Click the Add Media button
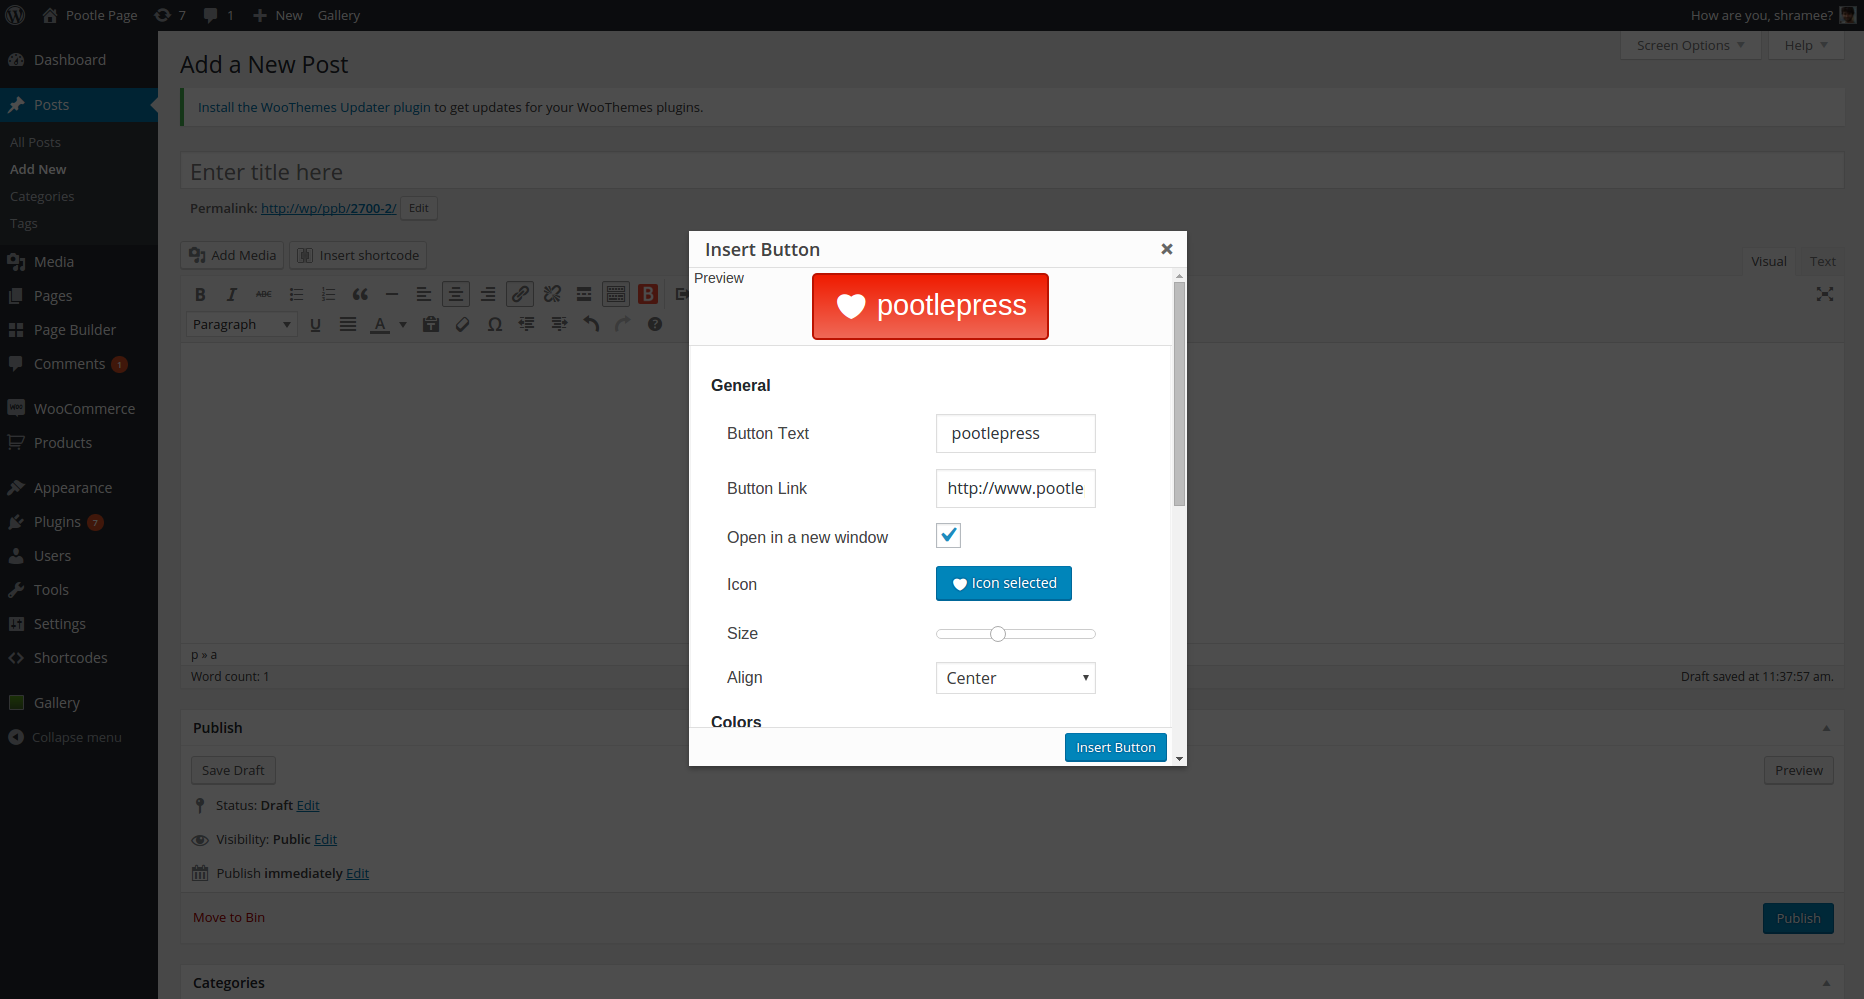The image size is (1864, 999). tap(233, 255)
